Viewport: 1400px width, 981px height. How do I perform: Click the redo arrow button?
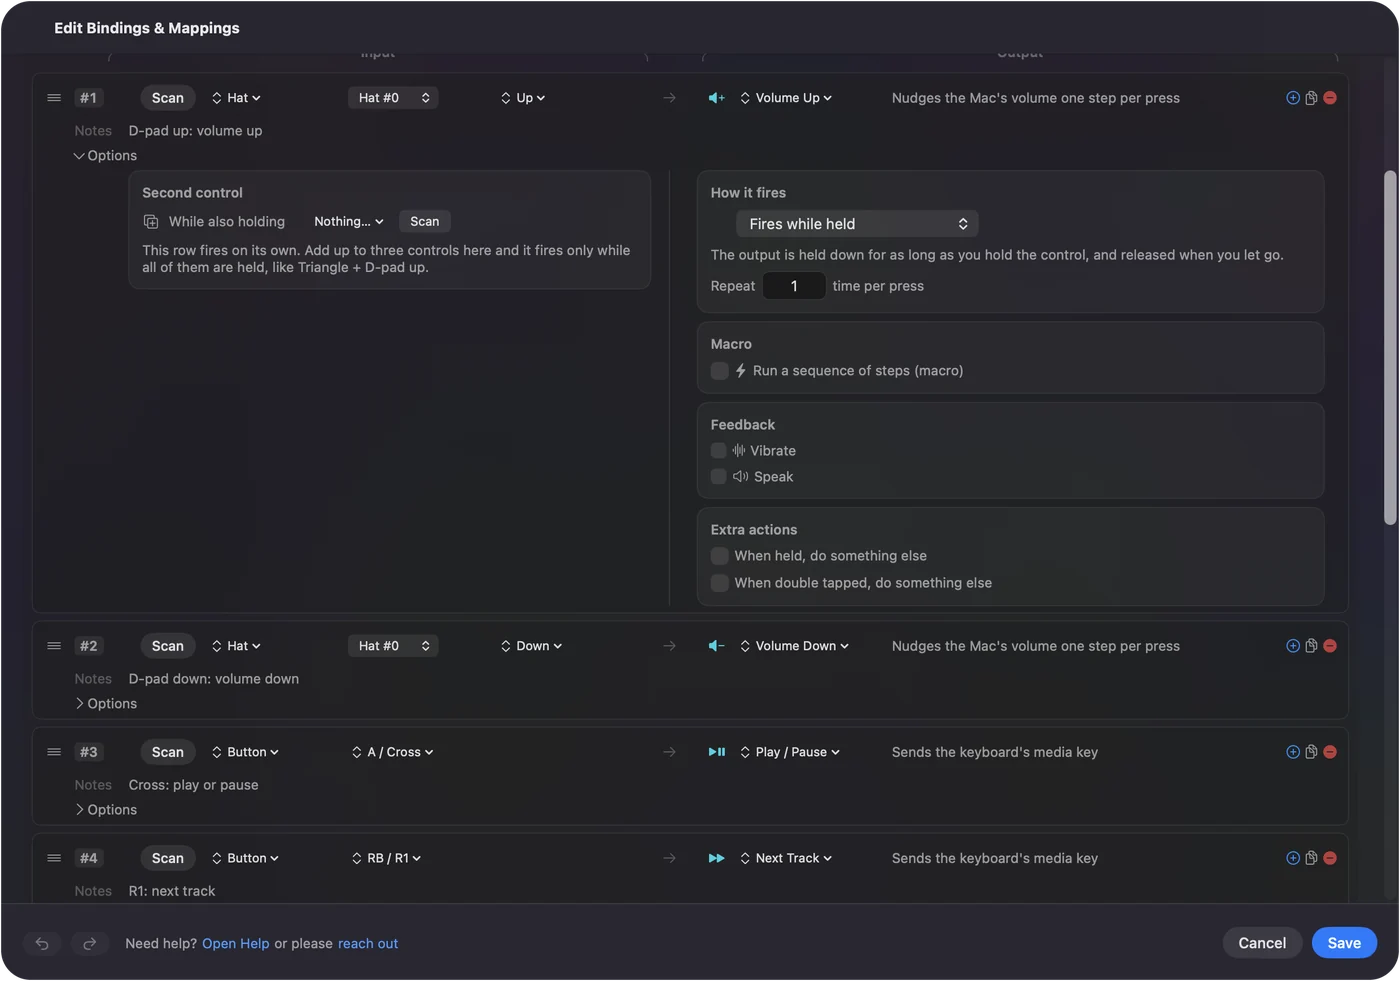click(89, 943)
